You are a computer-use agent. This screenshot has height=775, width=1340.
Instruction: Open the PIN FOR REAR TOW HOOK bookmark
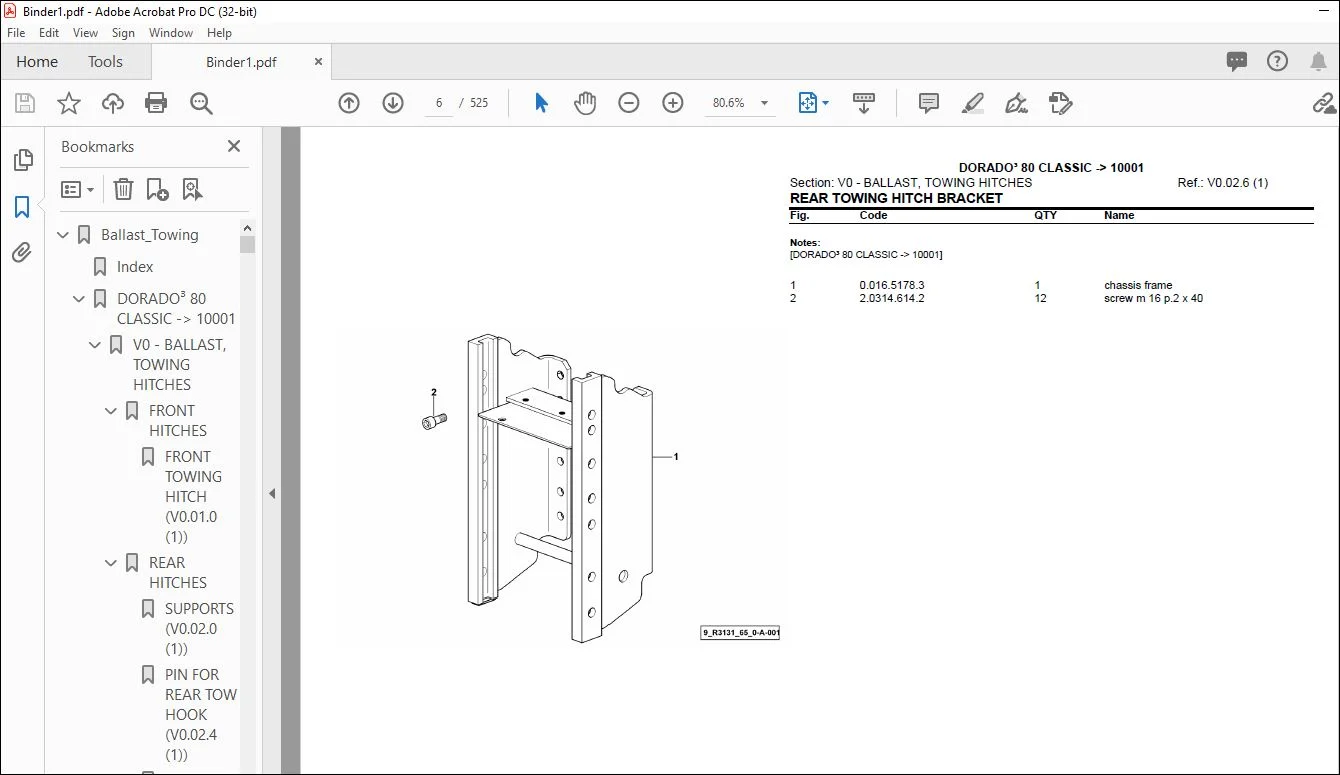(x=200, y=715)
